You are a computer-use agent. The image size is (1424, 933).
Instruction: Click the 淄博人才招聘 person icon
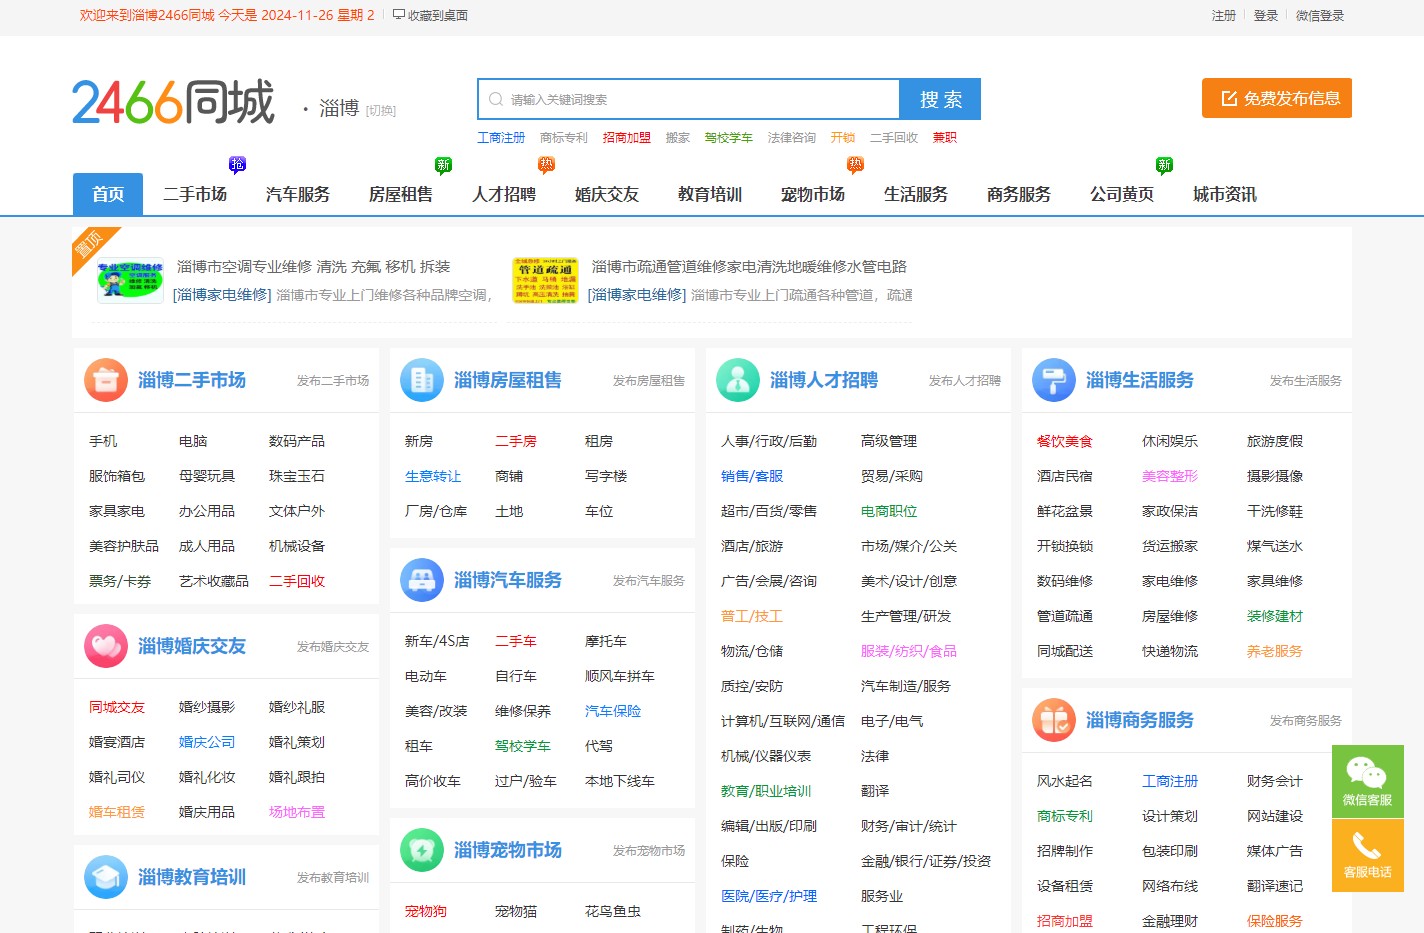coord(738,380)
